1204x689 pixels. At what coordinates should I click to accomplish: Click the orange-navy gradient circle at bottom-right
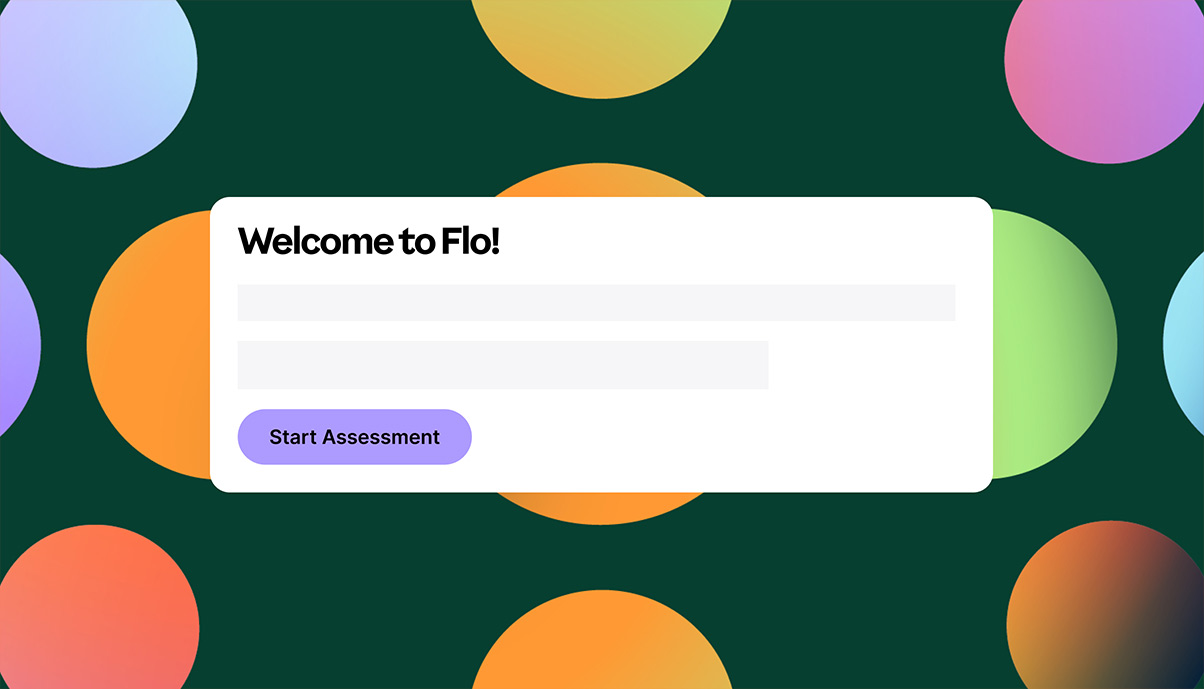[1106, 607]
